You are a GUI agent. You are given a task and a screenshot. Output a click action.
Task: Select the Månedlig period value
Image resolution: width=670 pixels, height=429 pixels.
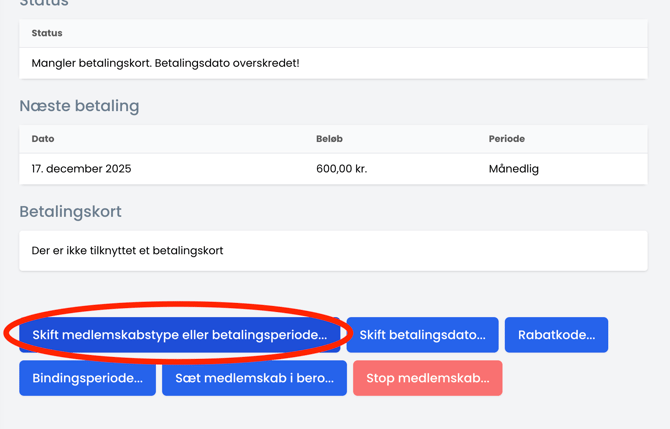click(x=513, y=169)
